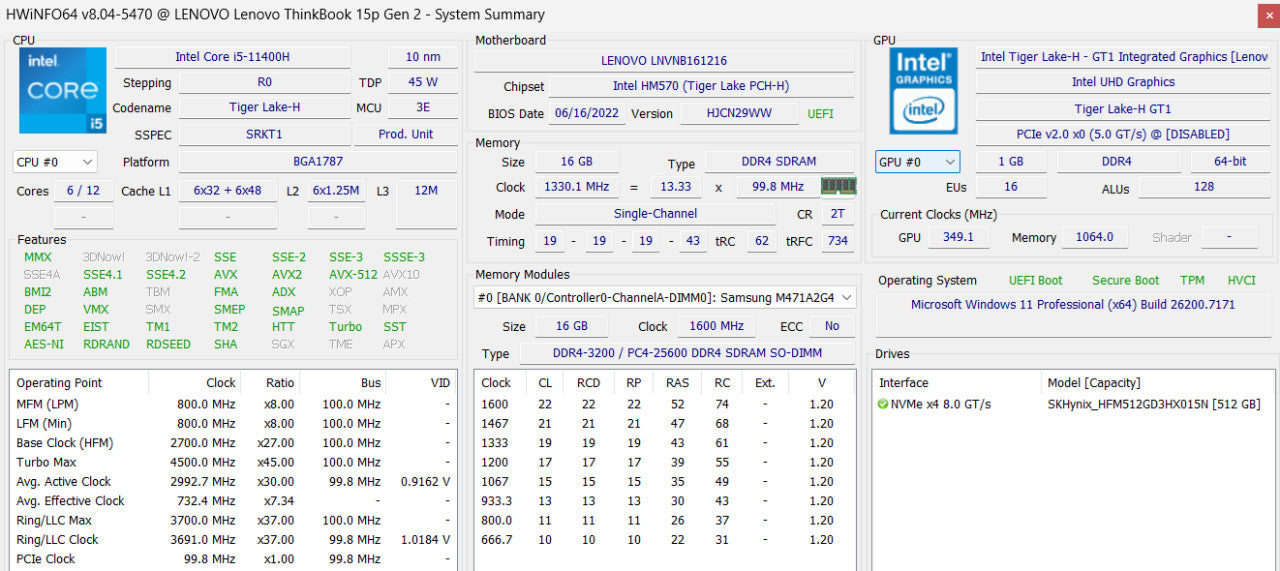1280x571 pixels.
Task: Click the ECC No field
Action: pos(832,326)
